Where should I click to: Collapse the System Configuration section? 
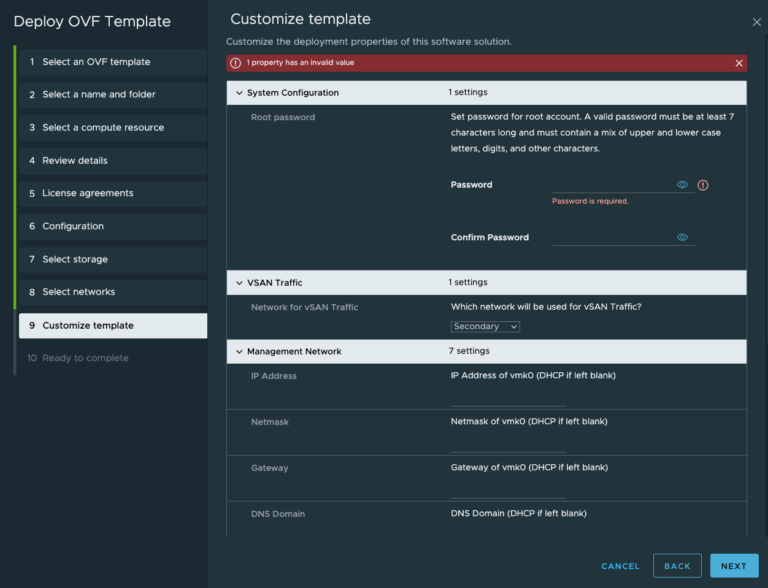[x=239, y=93]
